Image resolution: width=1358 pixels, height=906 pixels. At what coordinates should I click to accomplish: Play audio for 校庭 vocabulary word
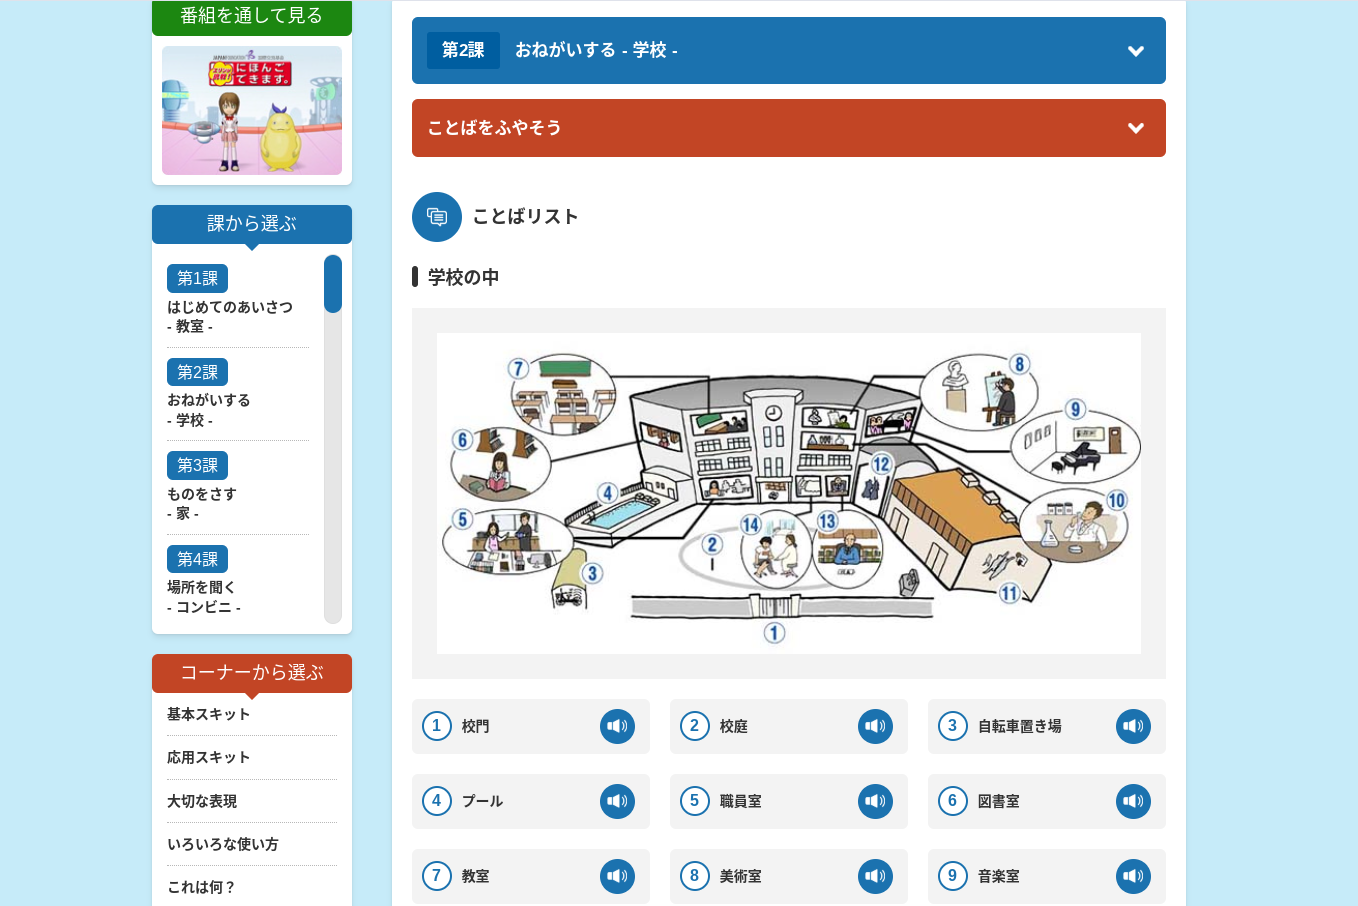pos(875,726)
